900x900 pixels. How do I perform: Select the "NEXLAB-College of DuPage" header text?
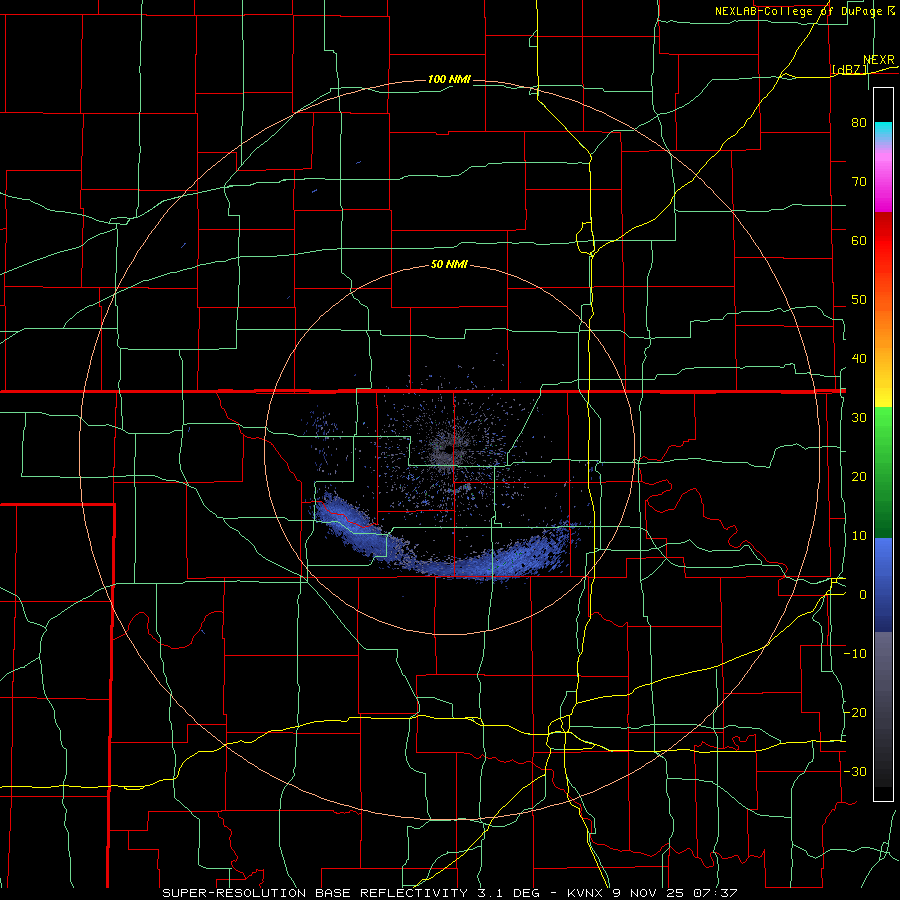(x=800, y=11)
